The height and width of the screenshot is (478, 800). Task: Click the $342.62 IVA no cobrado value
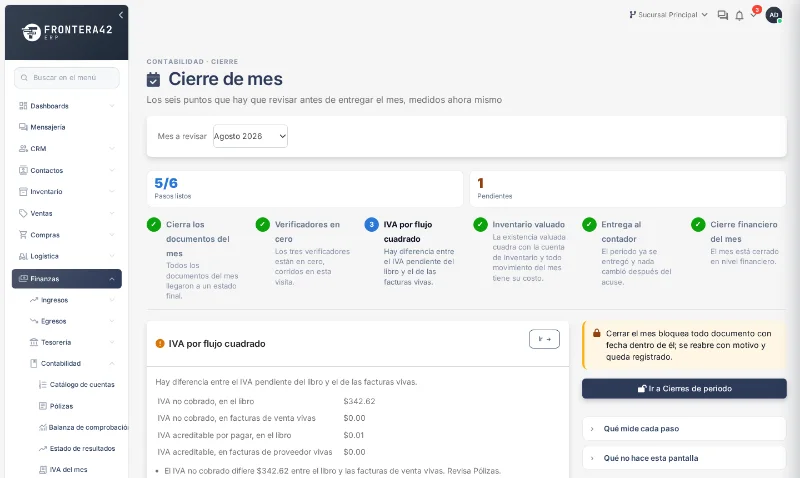coord(359,401)
